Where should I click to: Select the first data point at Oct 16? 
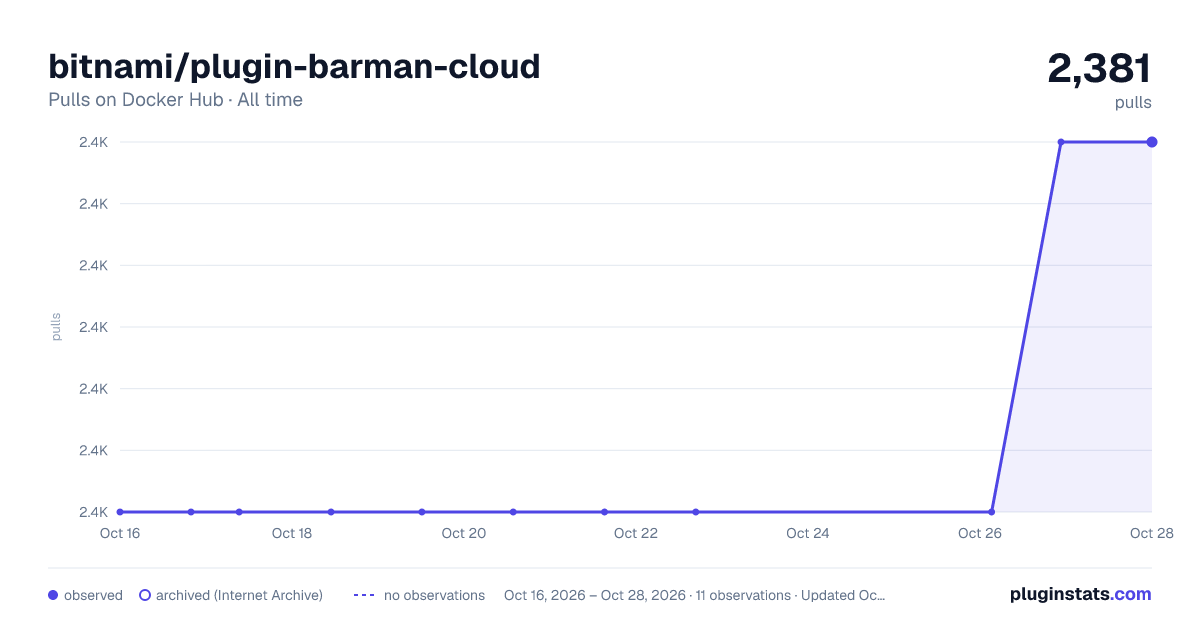coord(120,512)
